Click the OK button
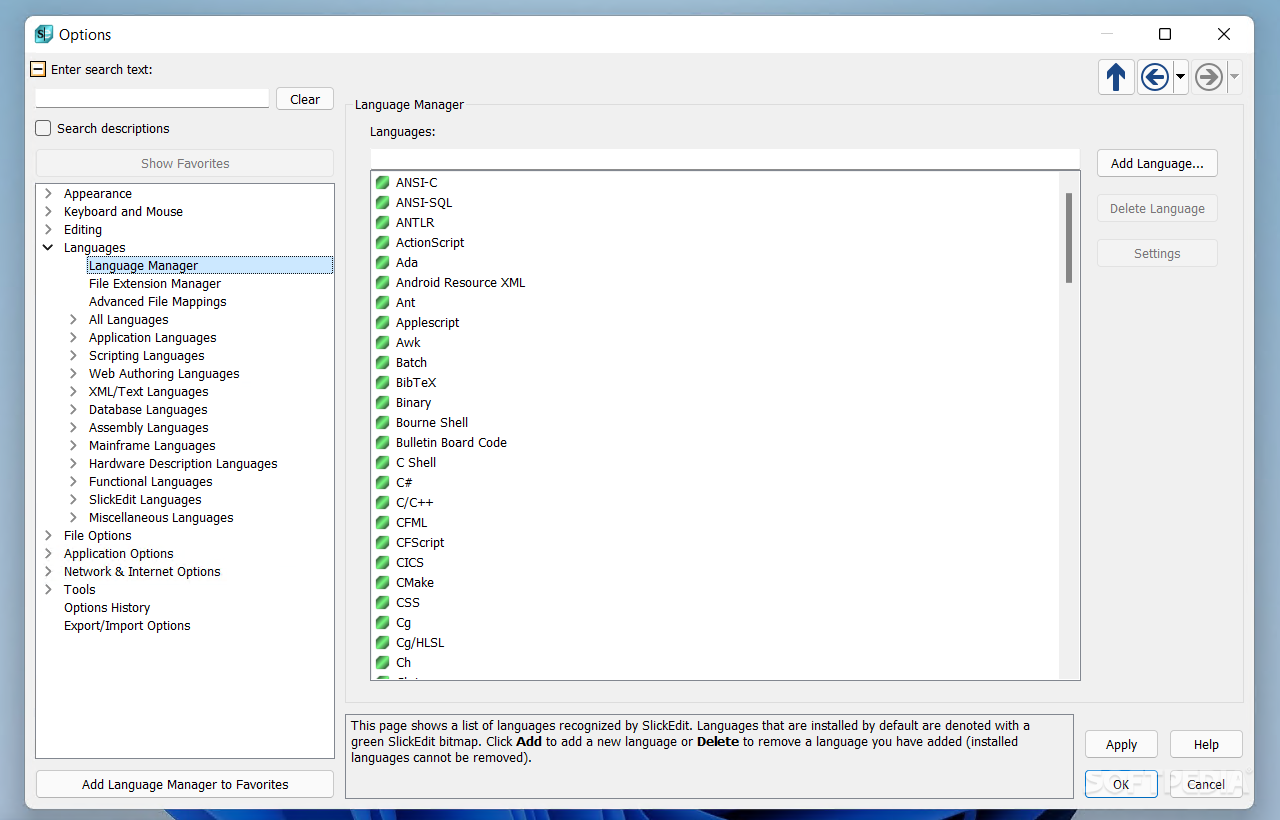Viewport: 1280px width, 820px height. [x=1121, y=784]
